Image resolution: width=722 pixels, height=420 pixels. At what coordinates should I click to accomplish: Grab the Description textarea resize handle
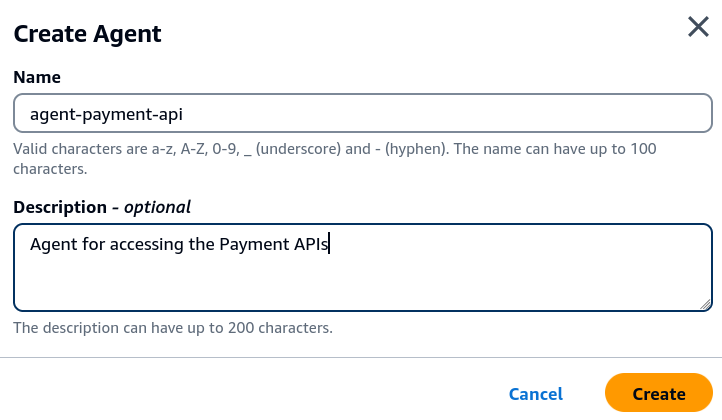point(705,304)
